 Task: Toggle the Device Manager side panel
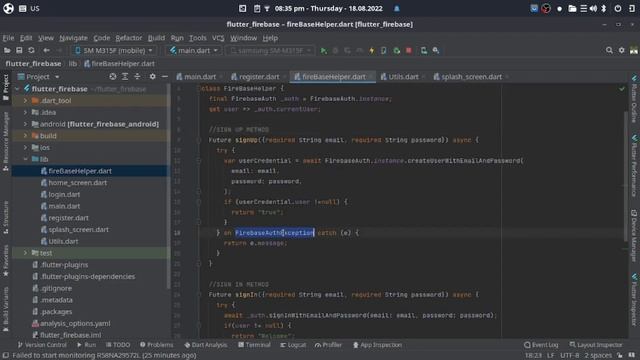click(x=634, y=236)
